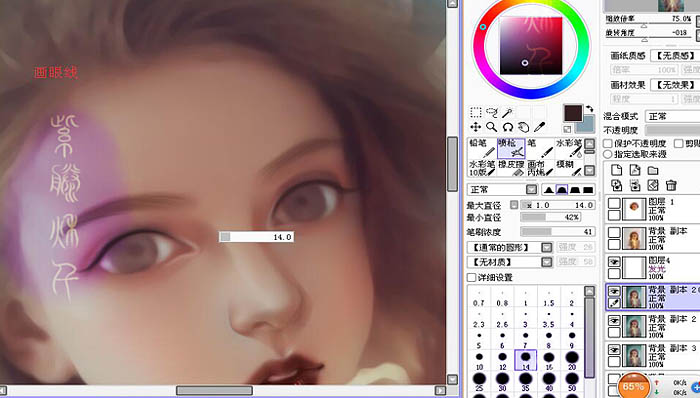Select the rectangular selection tool
Screen dimensions: 700x398
pyautogui.click(x=475, y=112)
